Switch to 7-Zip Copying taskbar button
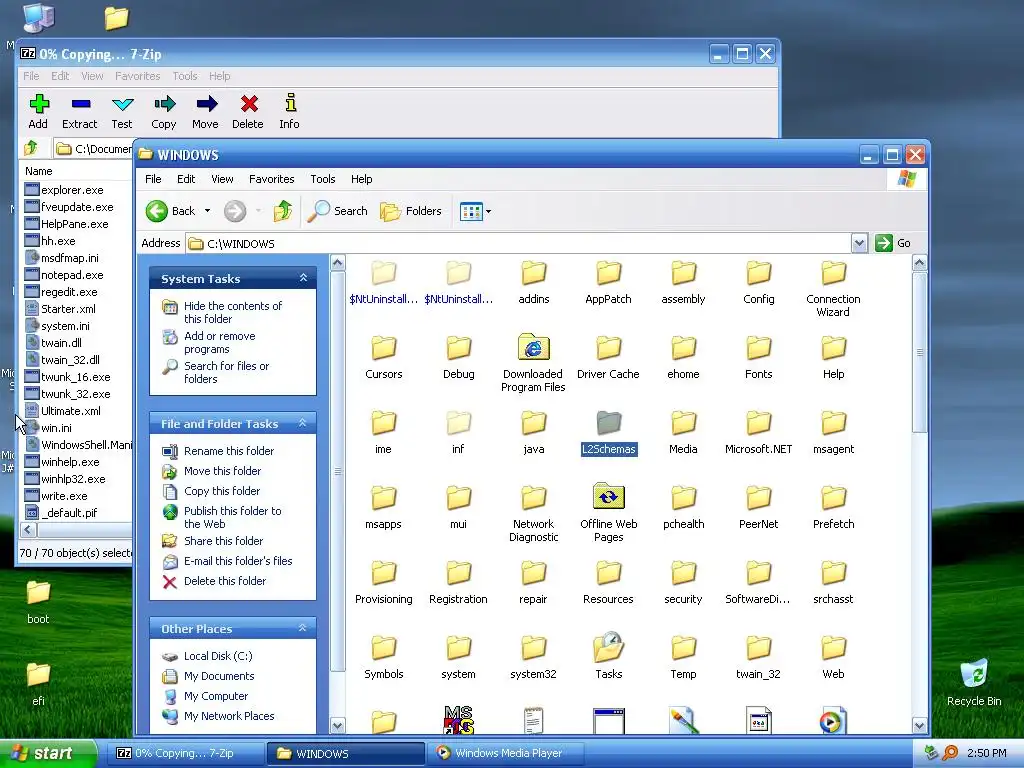 point(185,754)
